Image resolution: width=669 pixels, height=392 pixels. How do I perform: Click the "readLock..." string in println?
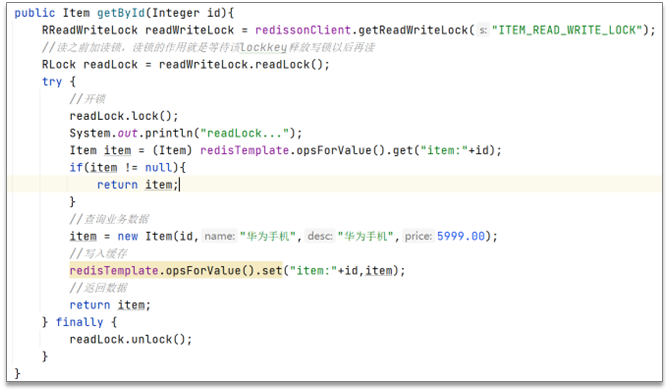[x=248, y=134]
